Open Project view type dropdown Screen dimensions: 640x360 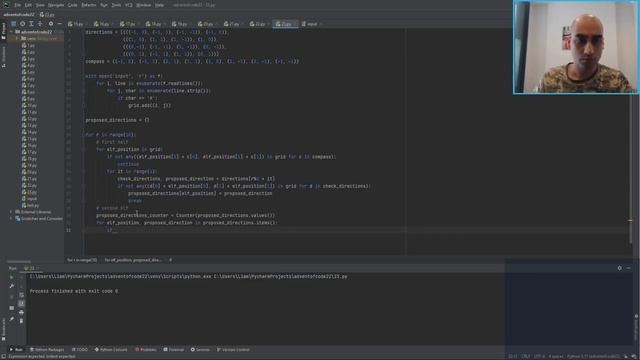13,24
